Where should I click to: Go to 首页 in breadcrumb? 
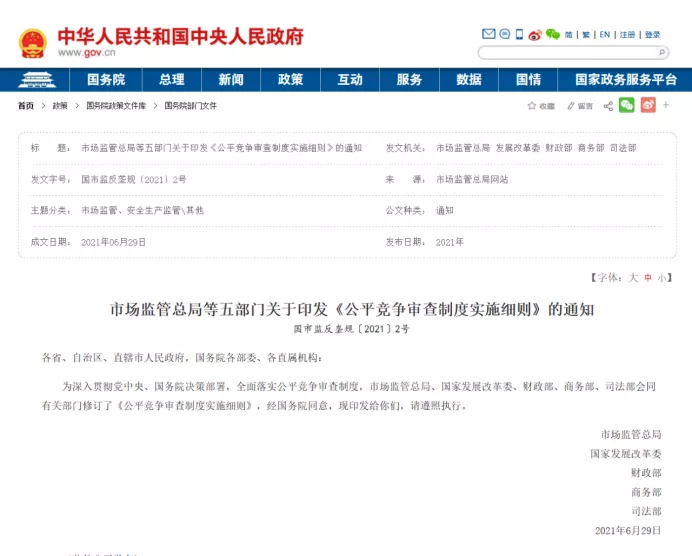tap(26, 106)
